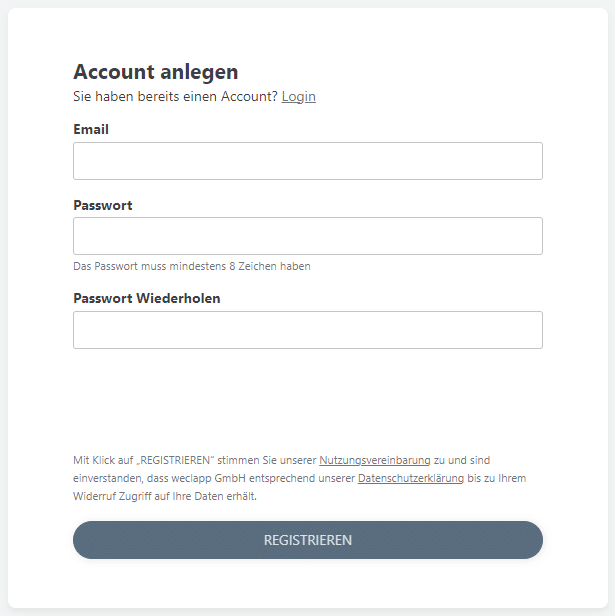
Task: Click the dark rounded register button
Action: [308, 540]
